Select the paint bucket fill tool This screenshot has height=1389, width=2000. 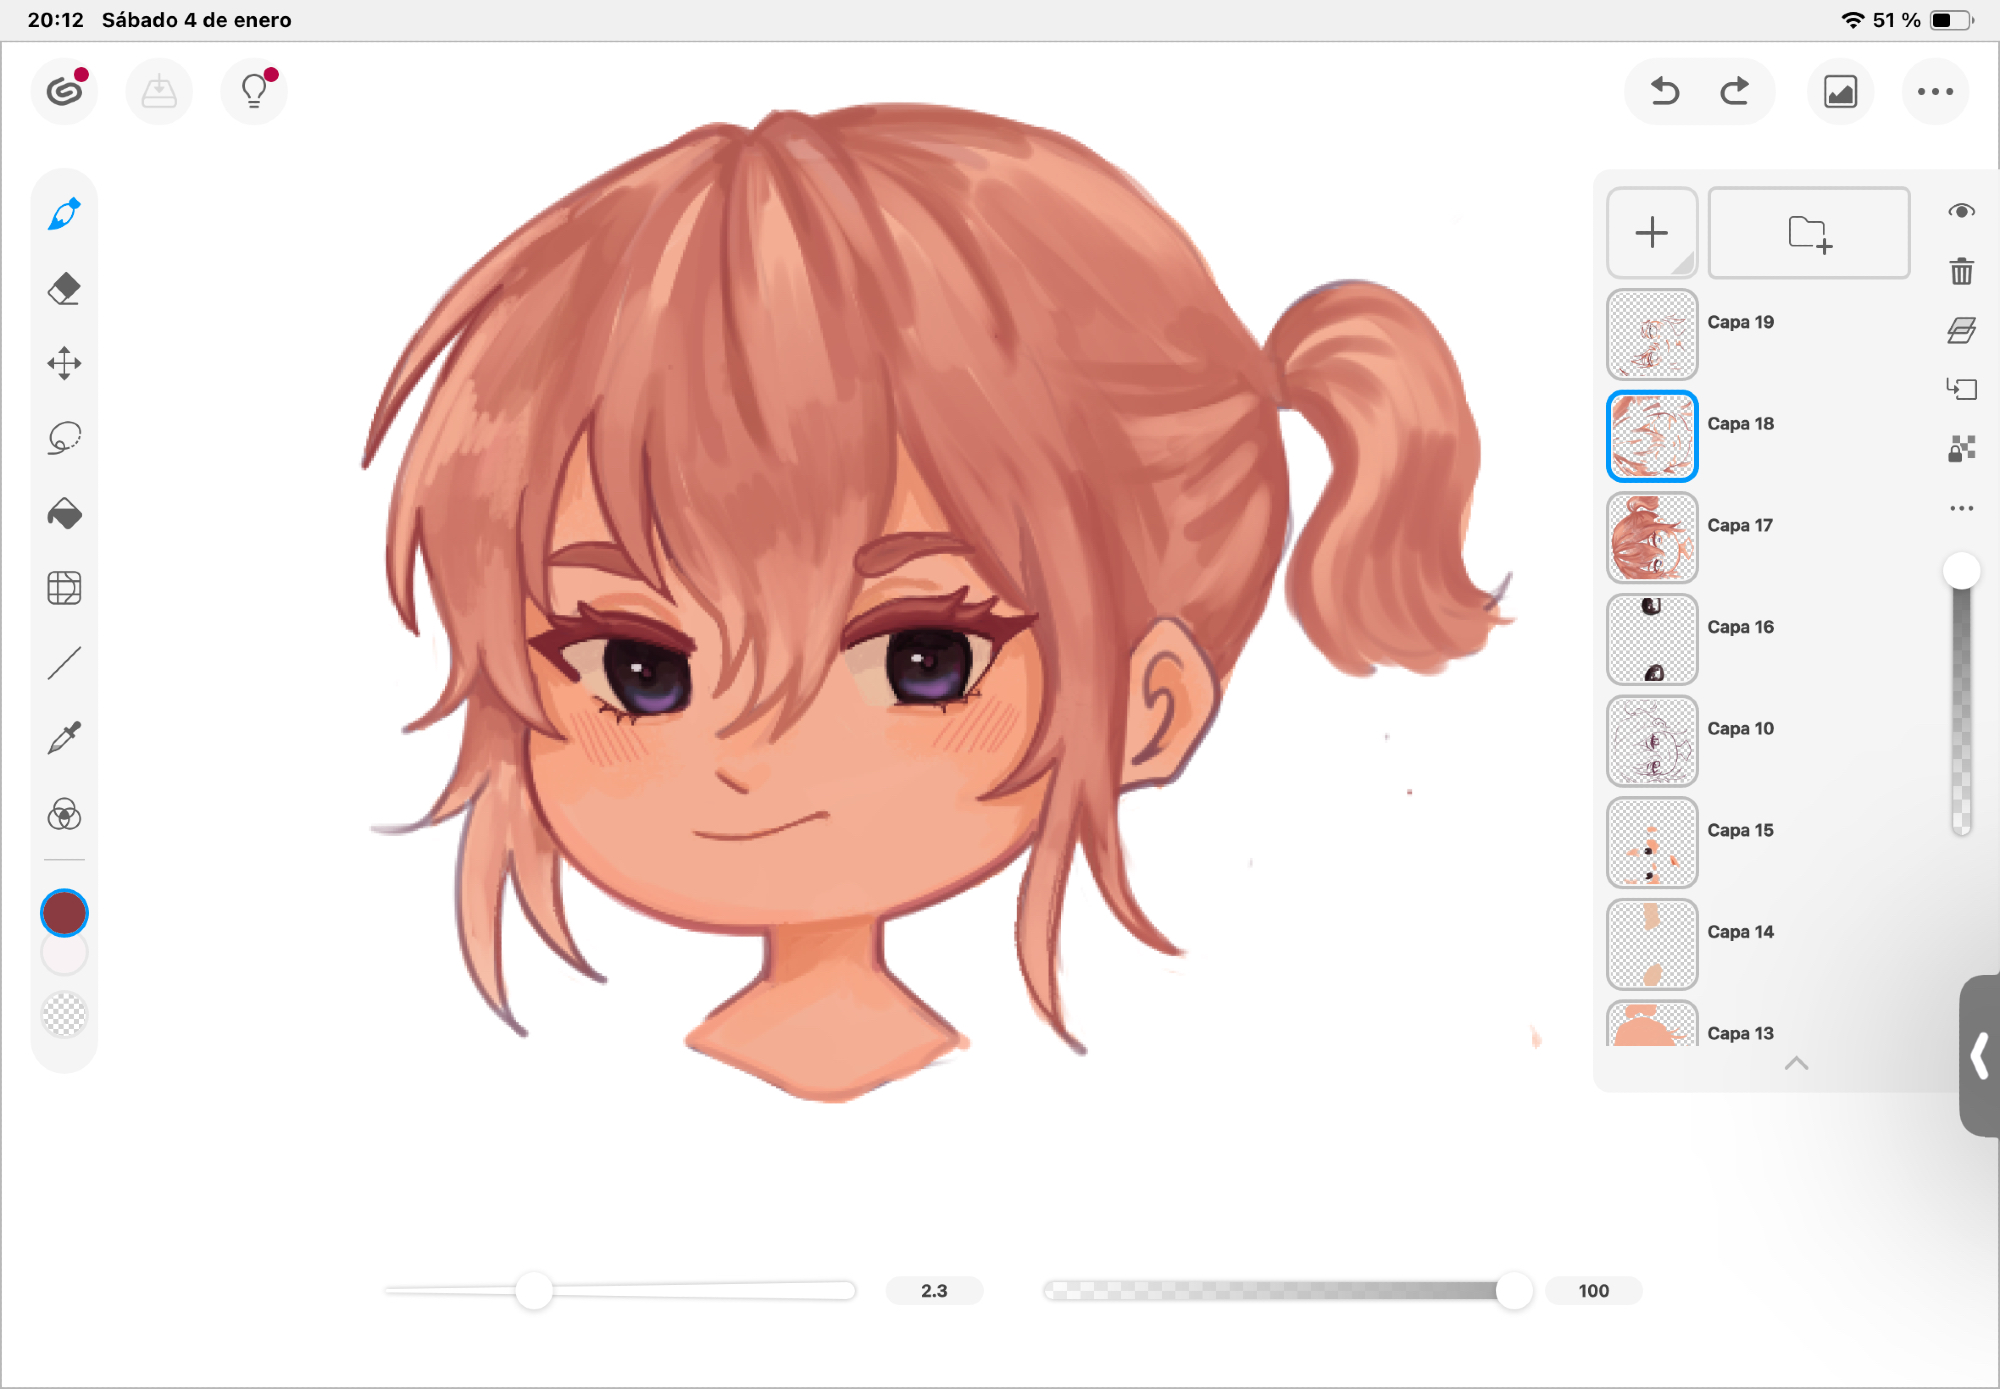tap(64, 514)
